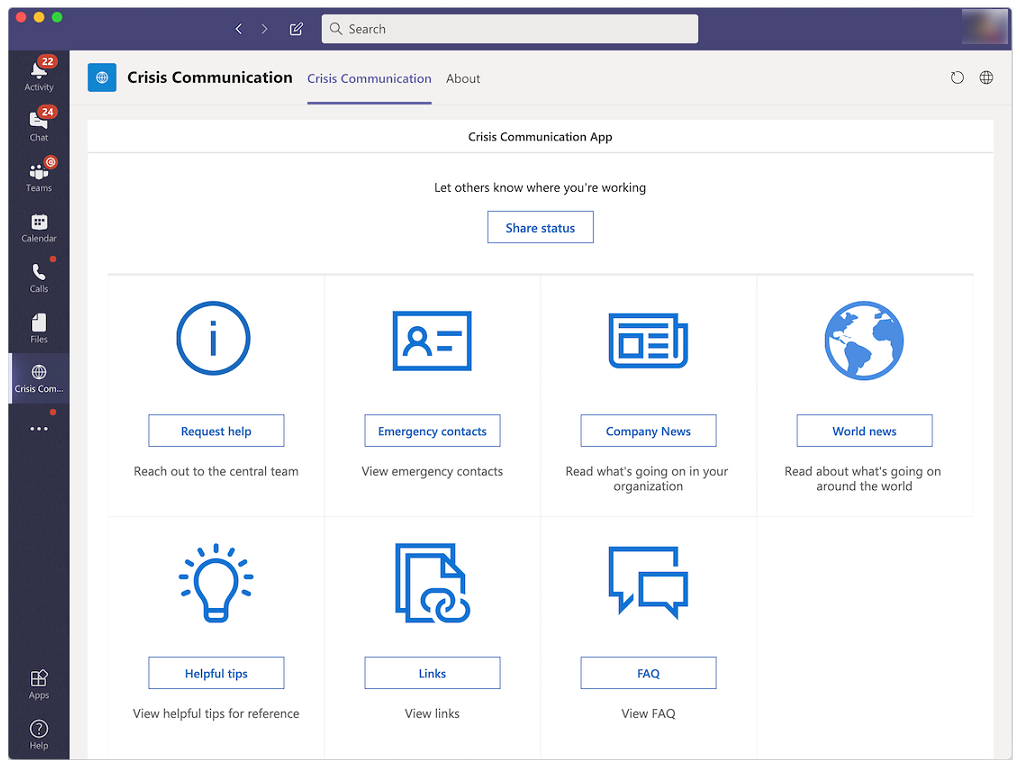Viewport: 1020px width, 769px height.
Task: Click the back navigation chevron
Action: (238, 28)
